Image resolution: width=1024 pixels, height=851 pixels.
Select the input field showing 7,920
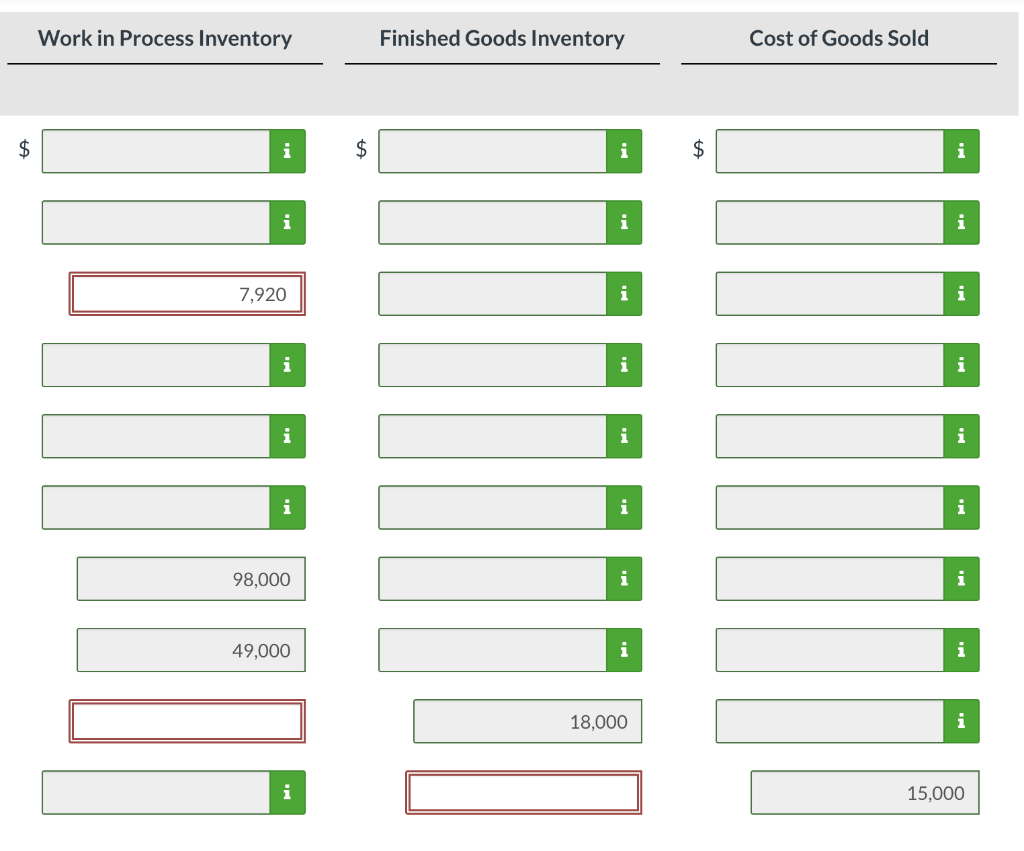point(186,293)
